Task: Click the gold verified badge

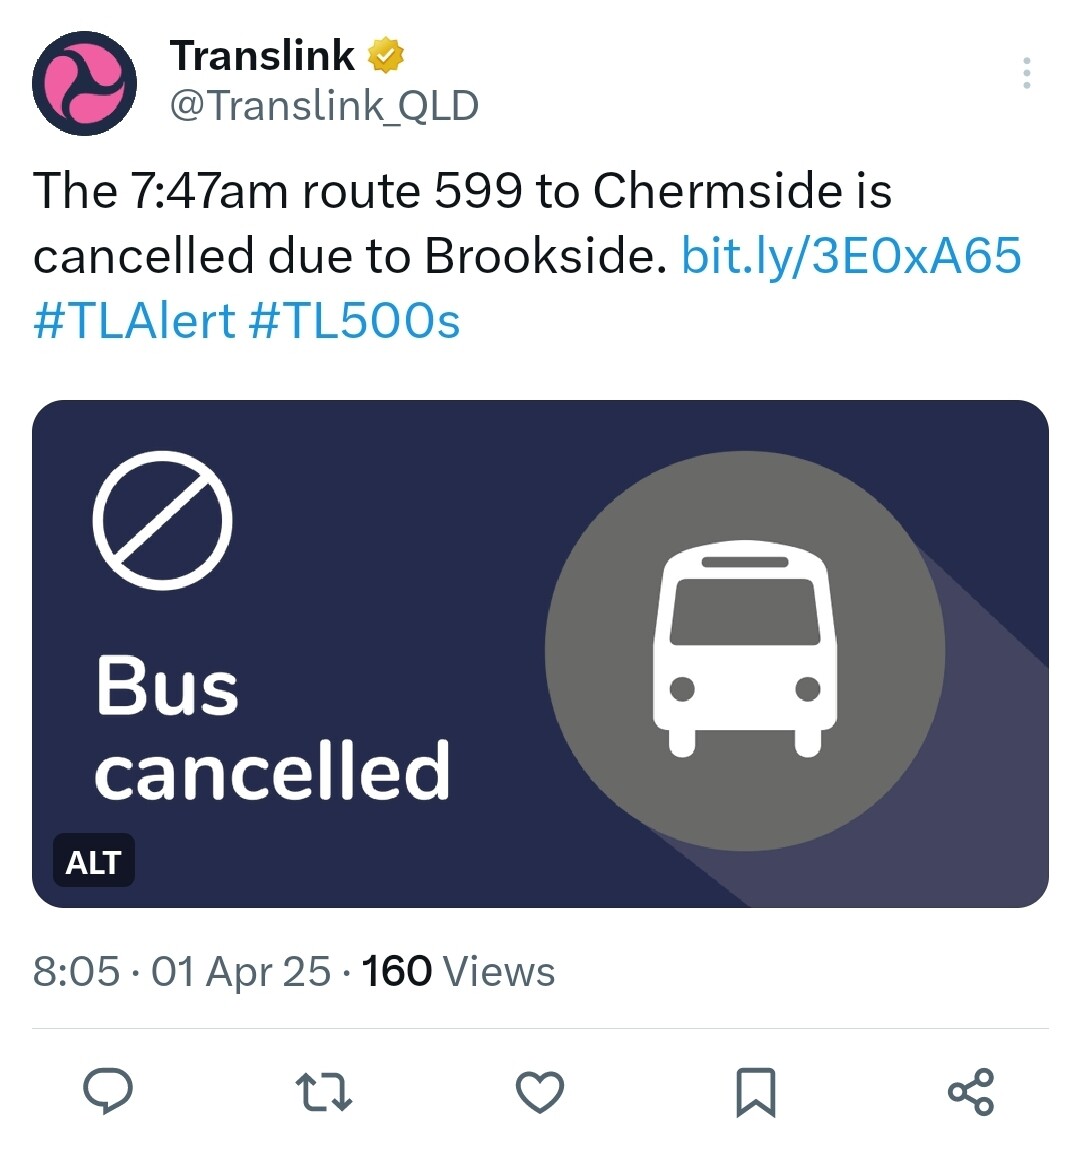Action: pyautogui.click(x=386, y=57)
